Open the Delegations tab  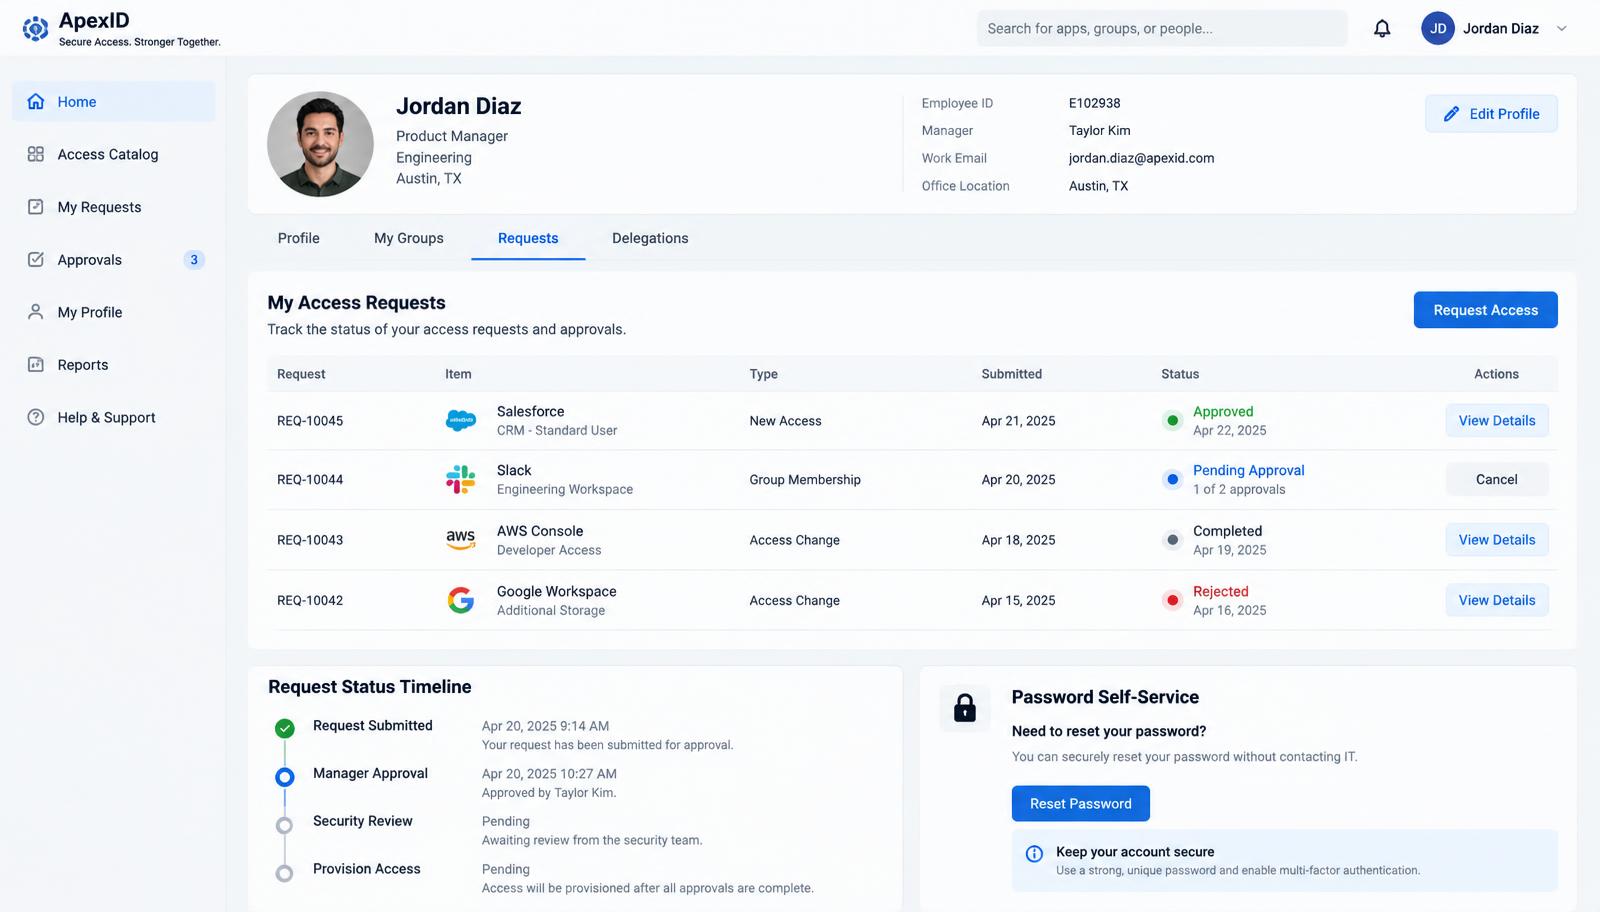650,238
